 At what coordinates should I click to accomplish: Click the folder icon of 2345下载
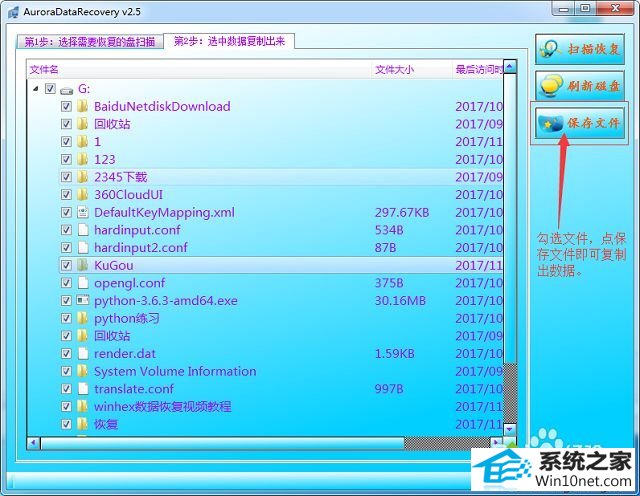pyautogui.click(x=82, y=177)
